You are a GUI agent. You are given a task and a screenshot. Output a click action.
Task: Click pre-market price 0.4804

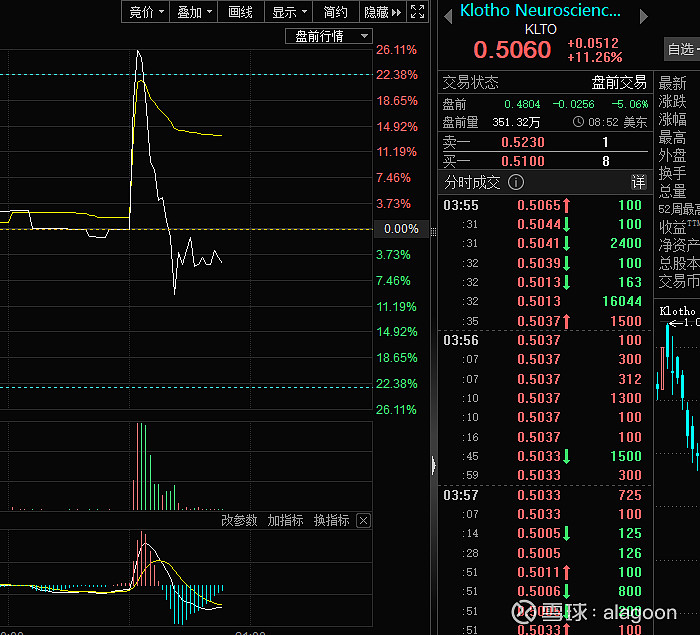(x=522, y=104)
